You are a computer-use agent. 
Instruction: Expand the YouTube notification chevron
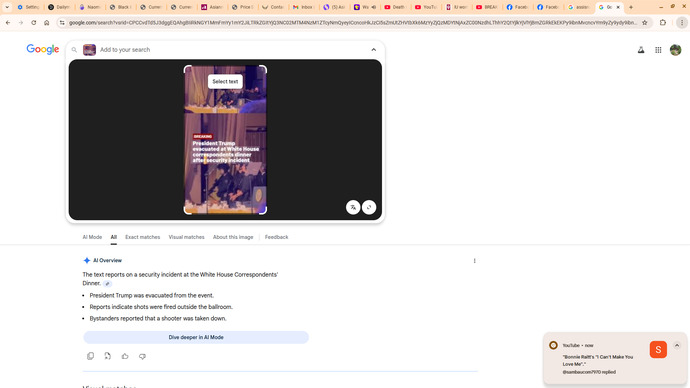click(677, 345)
